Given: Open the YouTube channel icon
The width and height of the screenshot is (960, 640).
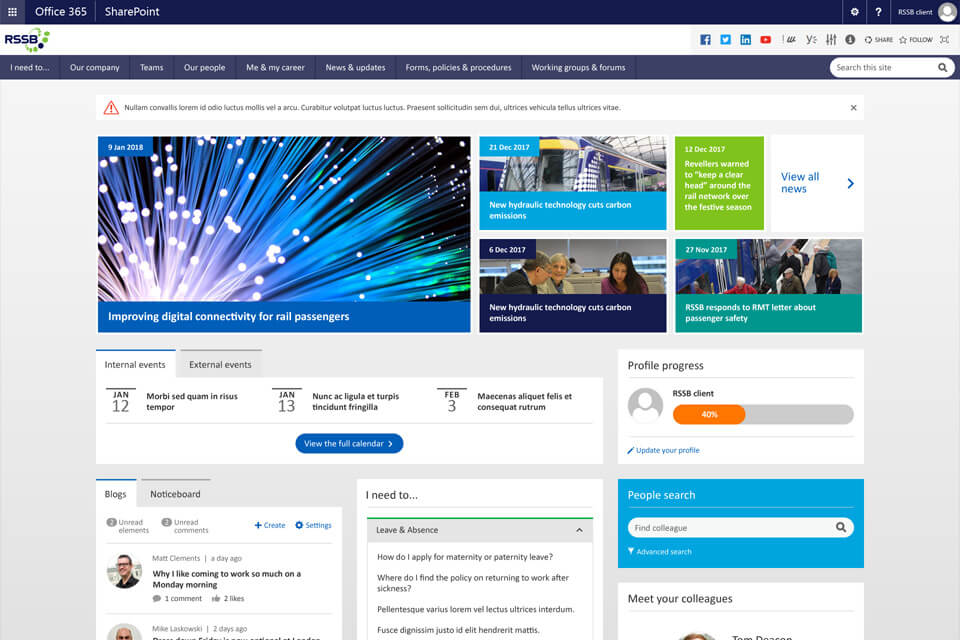Looking at the screenshot, I should pyautogui.click(x=765, y=40).
